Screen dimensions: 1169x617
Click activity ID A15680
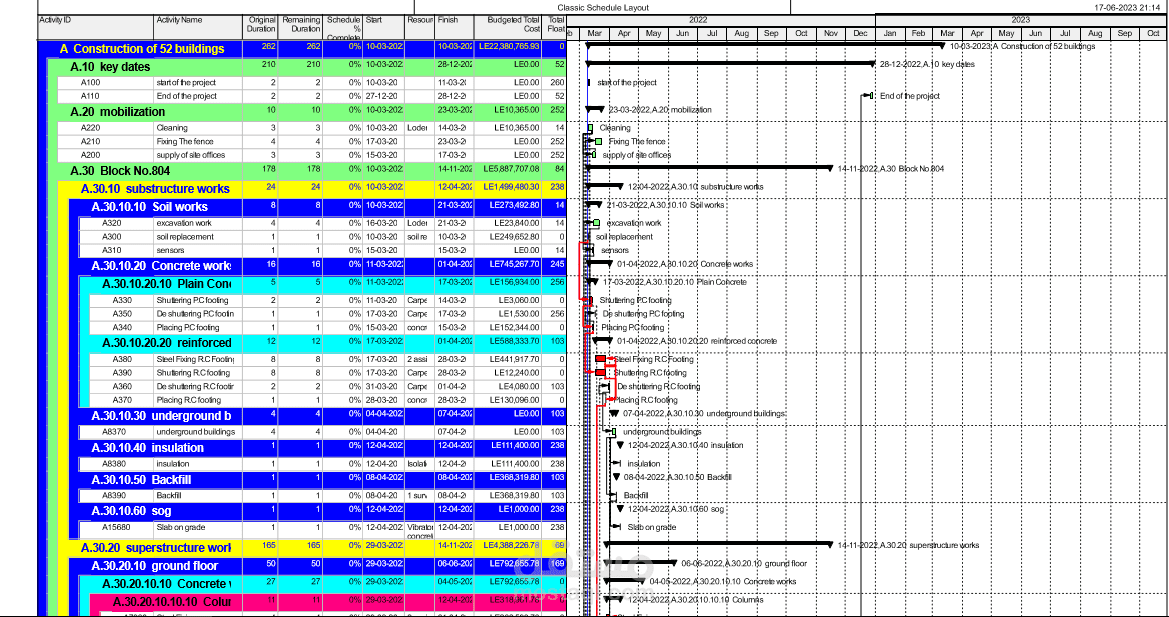pyautogui.click(x=116, y=527)
